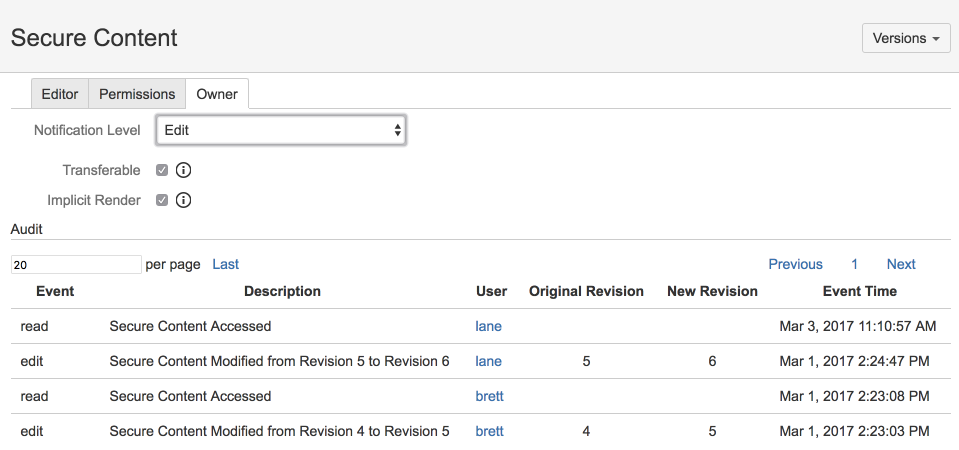Open the Notification Level dropdown
Screen dimensions: 959x450
tap(281, 130)
